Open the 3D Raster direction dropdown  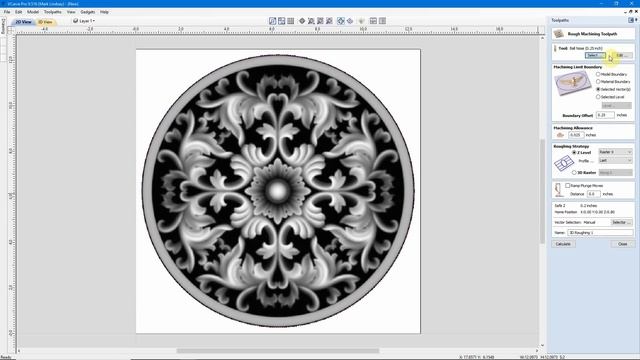point(615,173)
